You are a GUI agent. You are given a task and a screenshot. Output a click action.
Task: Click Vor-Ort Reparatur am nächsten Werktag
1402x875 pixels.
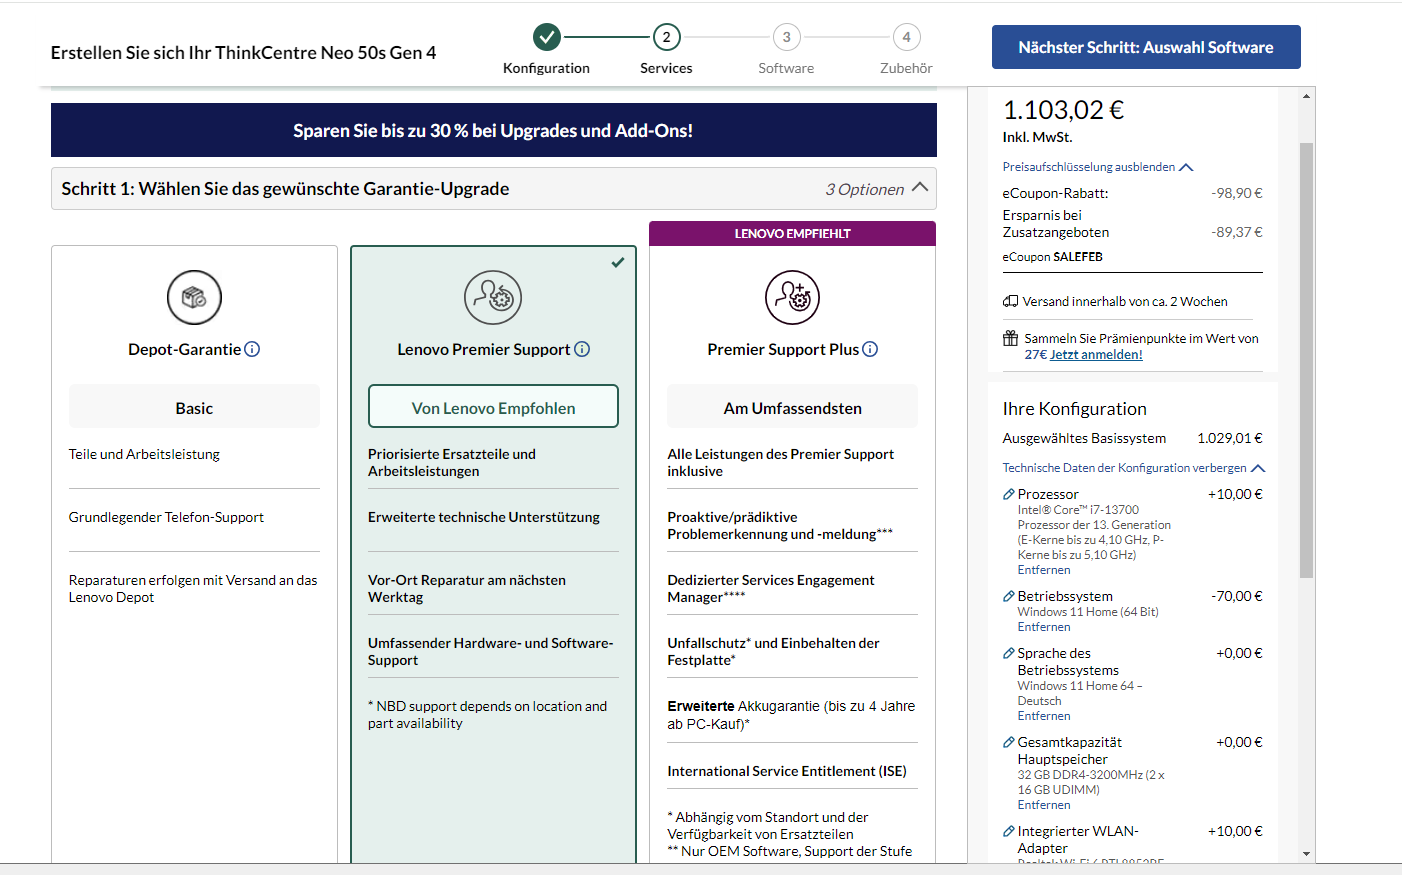467,588
